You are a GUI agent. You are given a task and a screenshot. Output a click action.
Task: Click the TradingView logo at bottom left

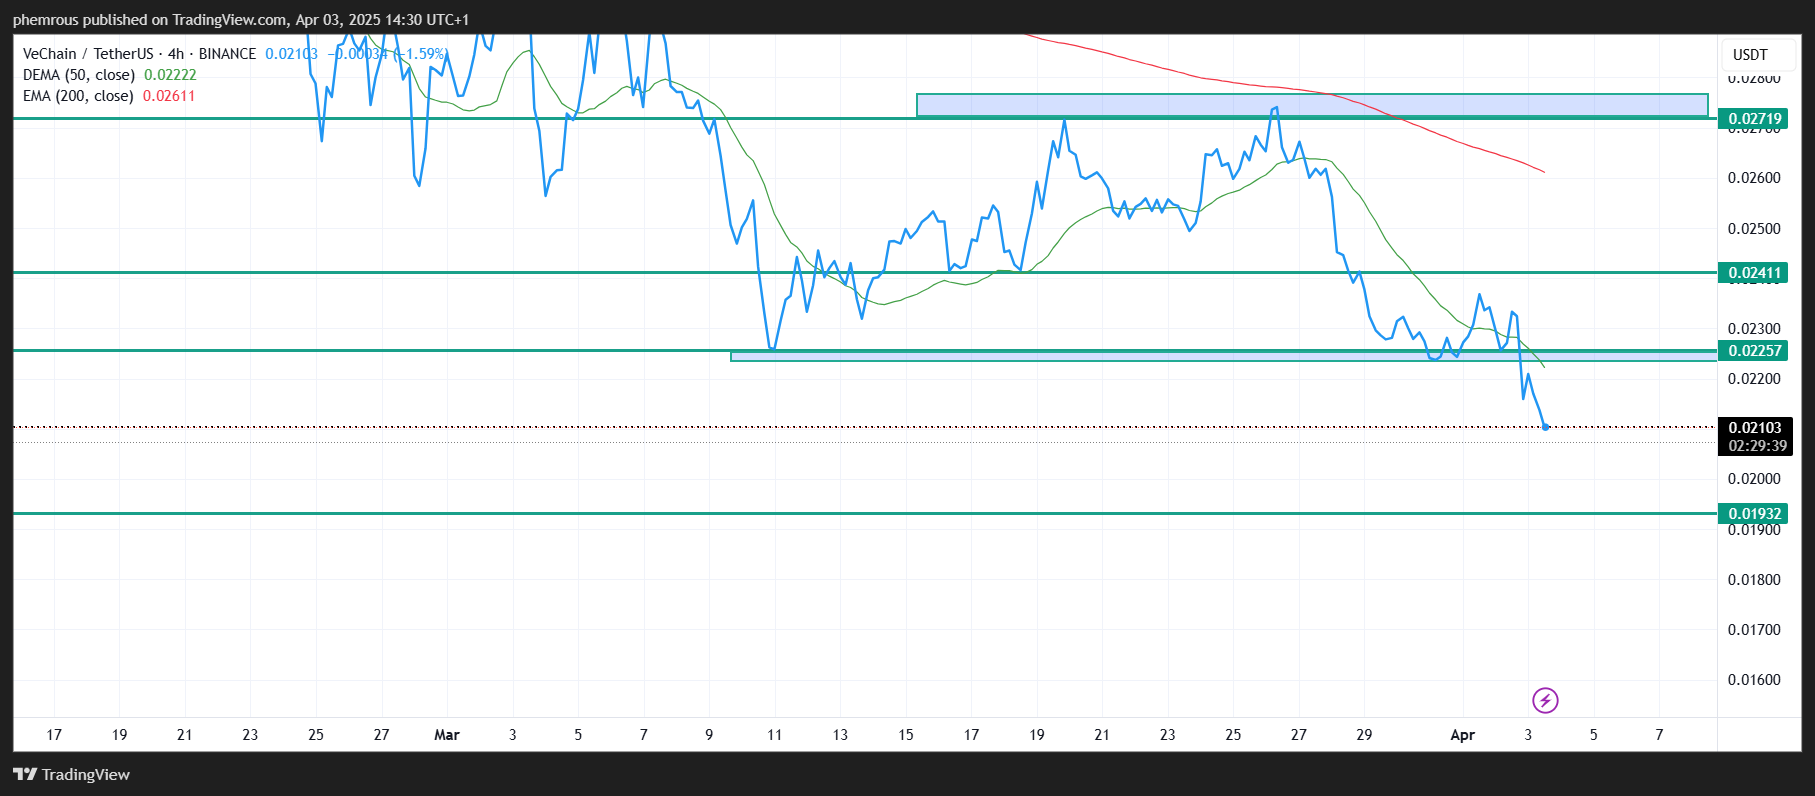[x=72, y=774]
